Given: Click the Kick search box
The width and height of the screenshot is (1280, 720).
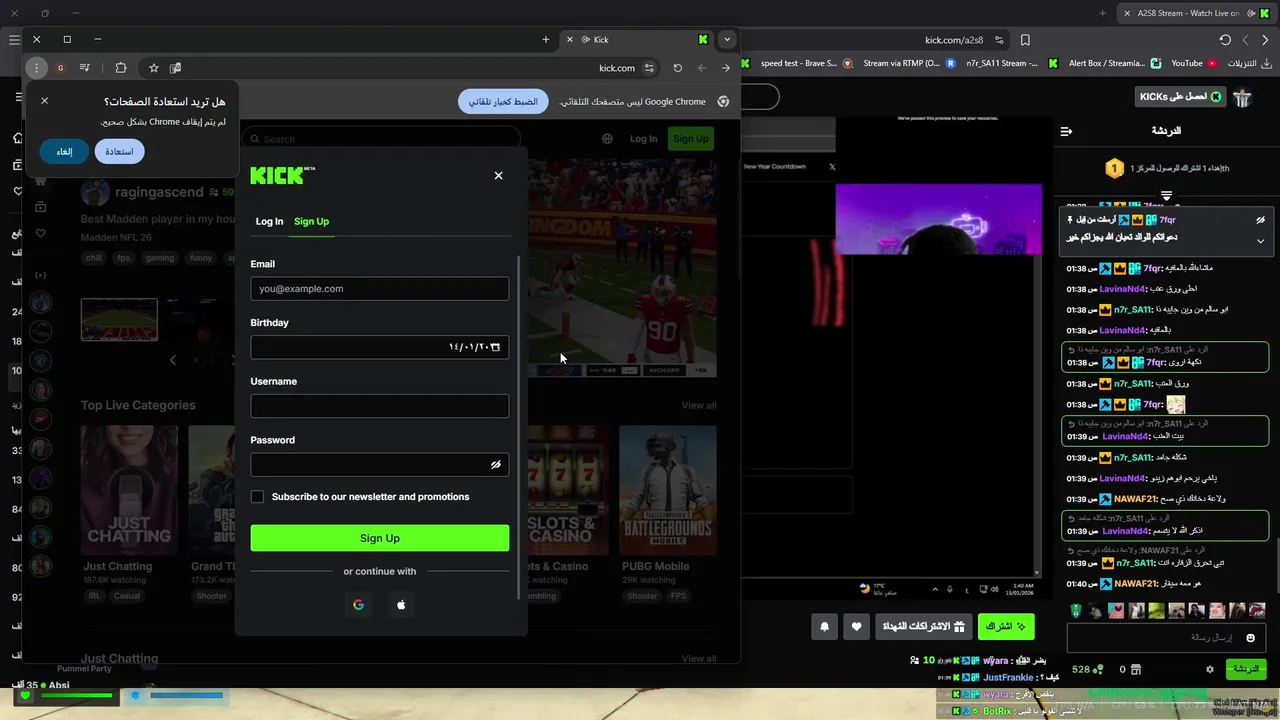Looking at the screenshot, I should tap(381, 139).
